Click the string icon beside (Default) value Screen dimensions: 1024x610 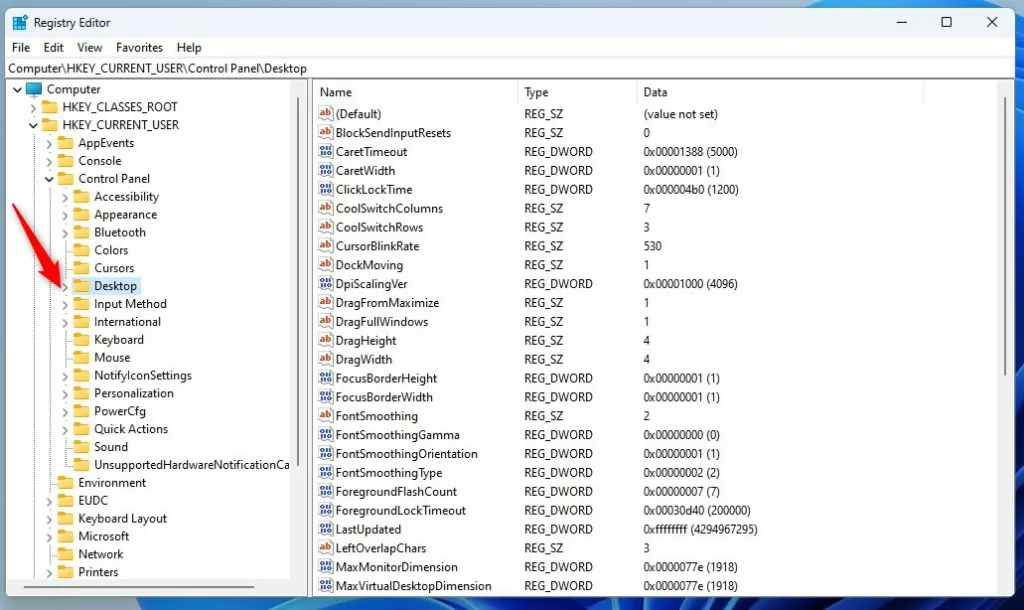325,113
